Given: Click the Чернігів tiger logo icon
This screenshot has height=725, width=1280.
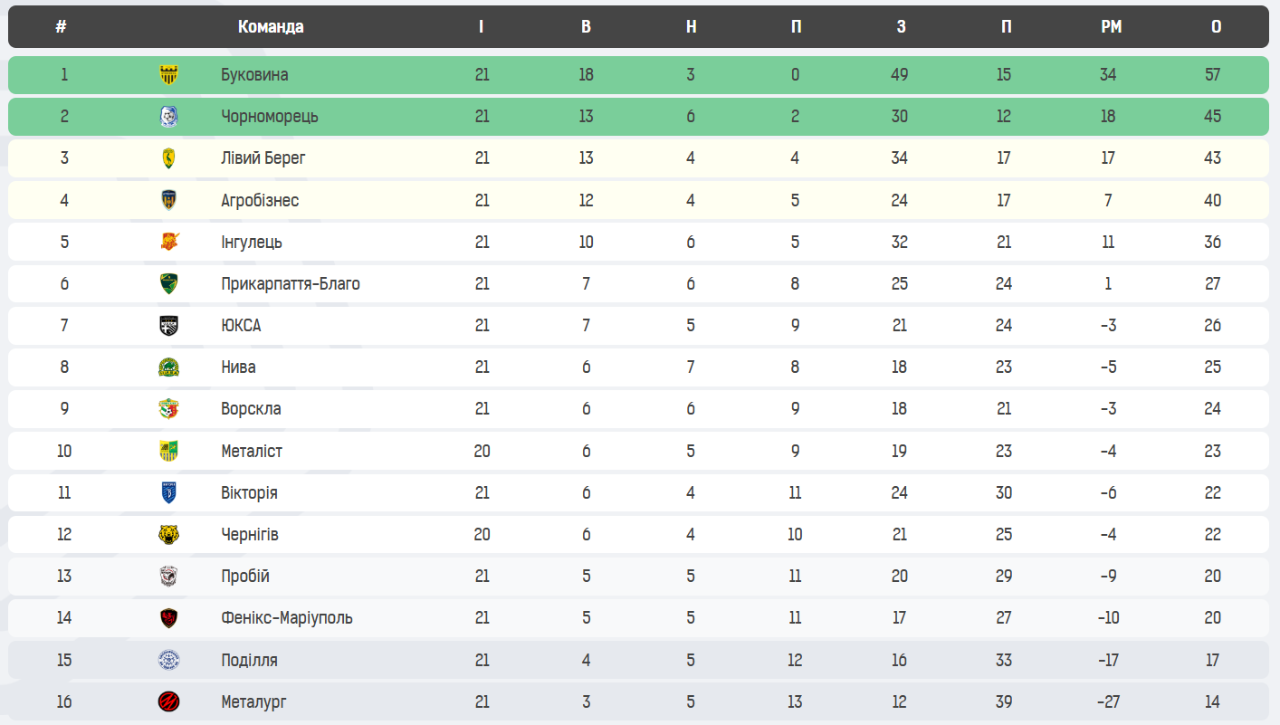Looking at the screenshot, I should (169, 535).
